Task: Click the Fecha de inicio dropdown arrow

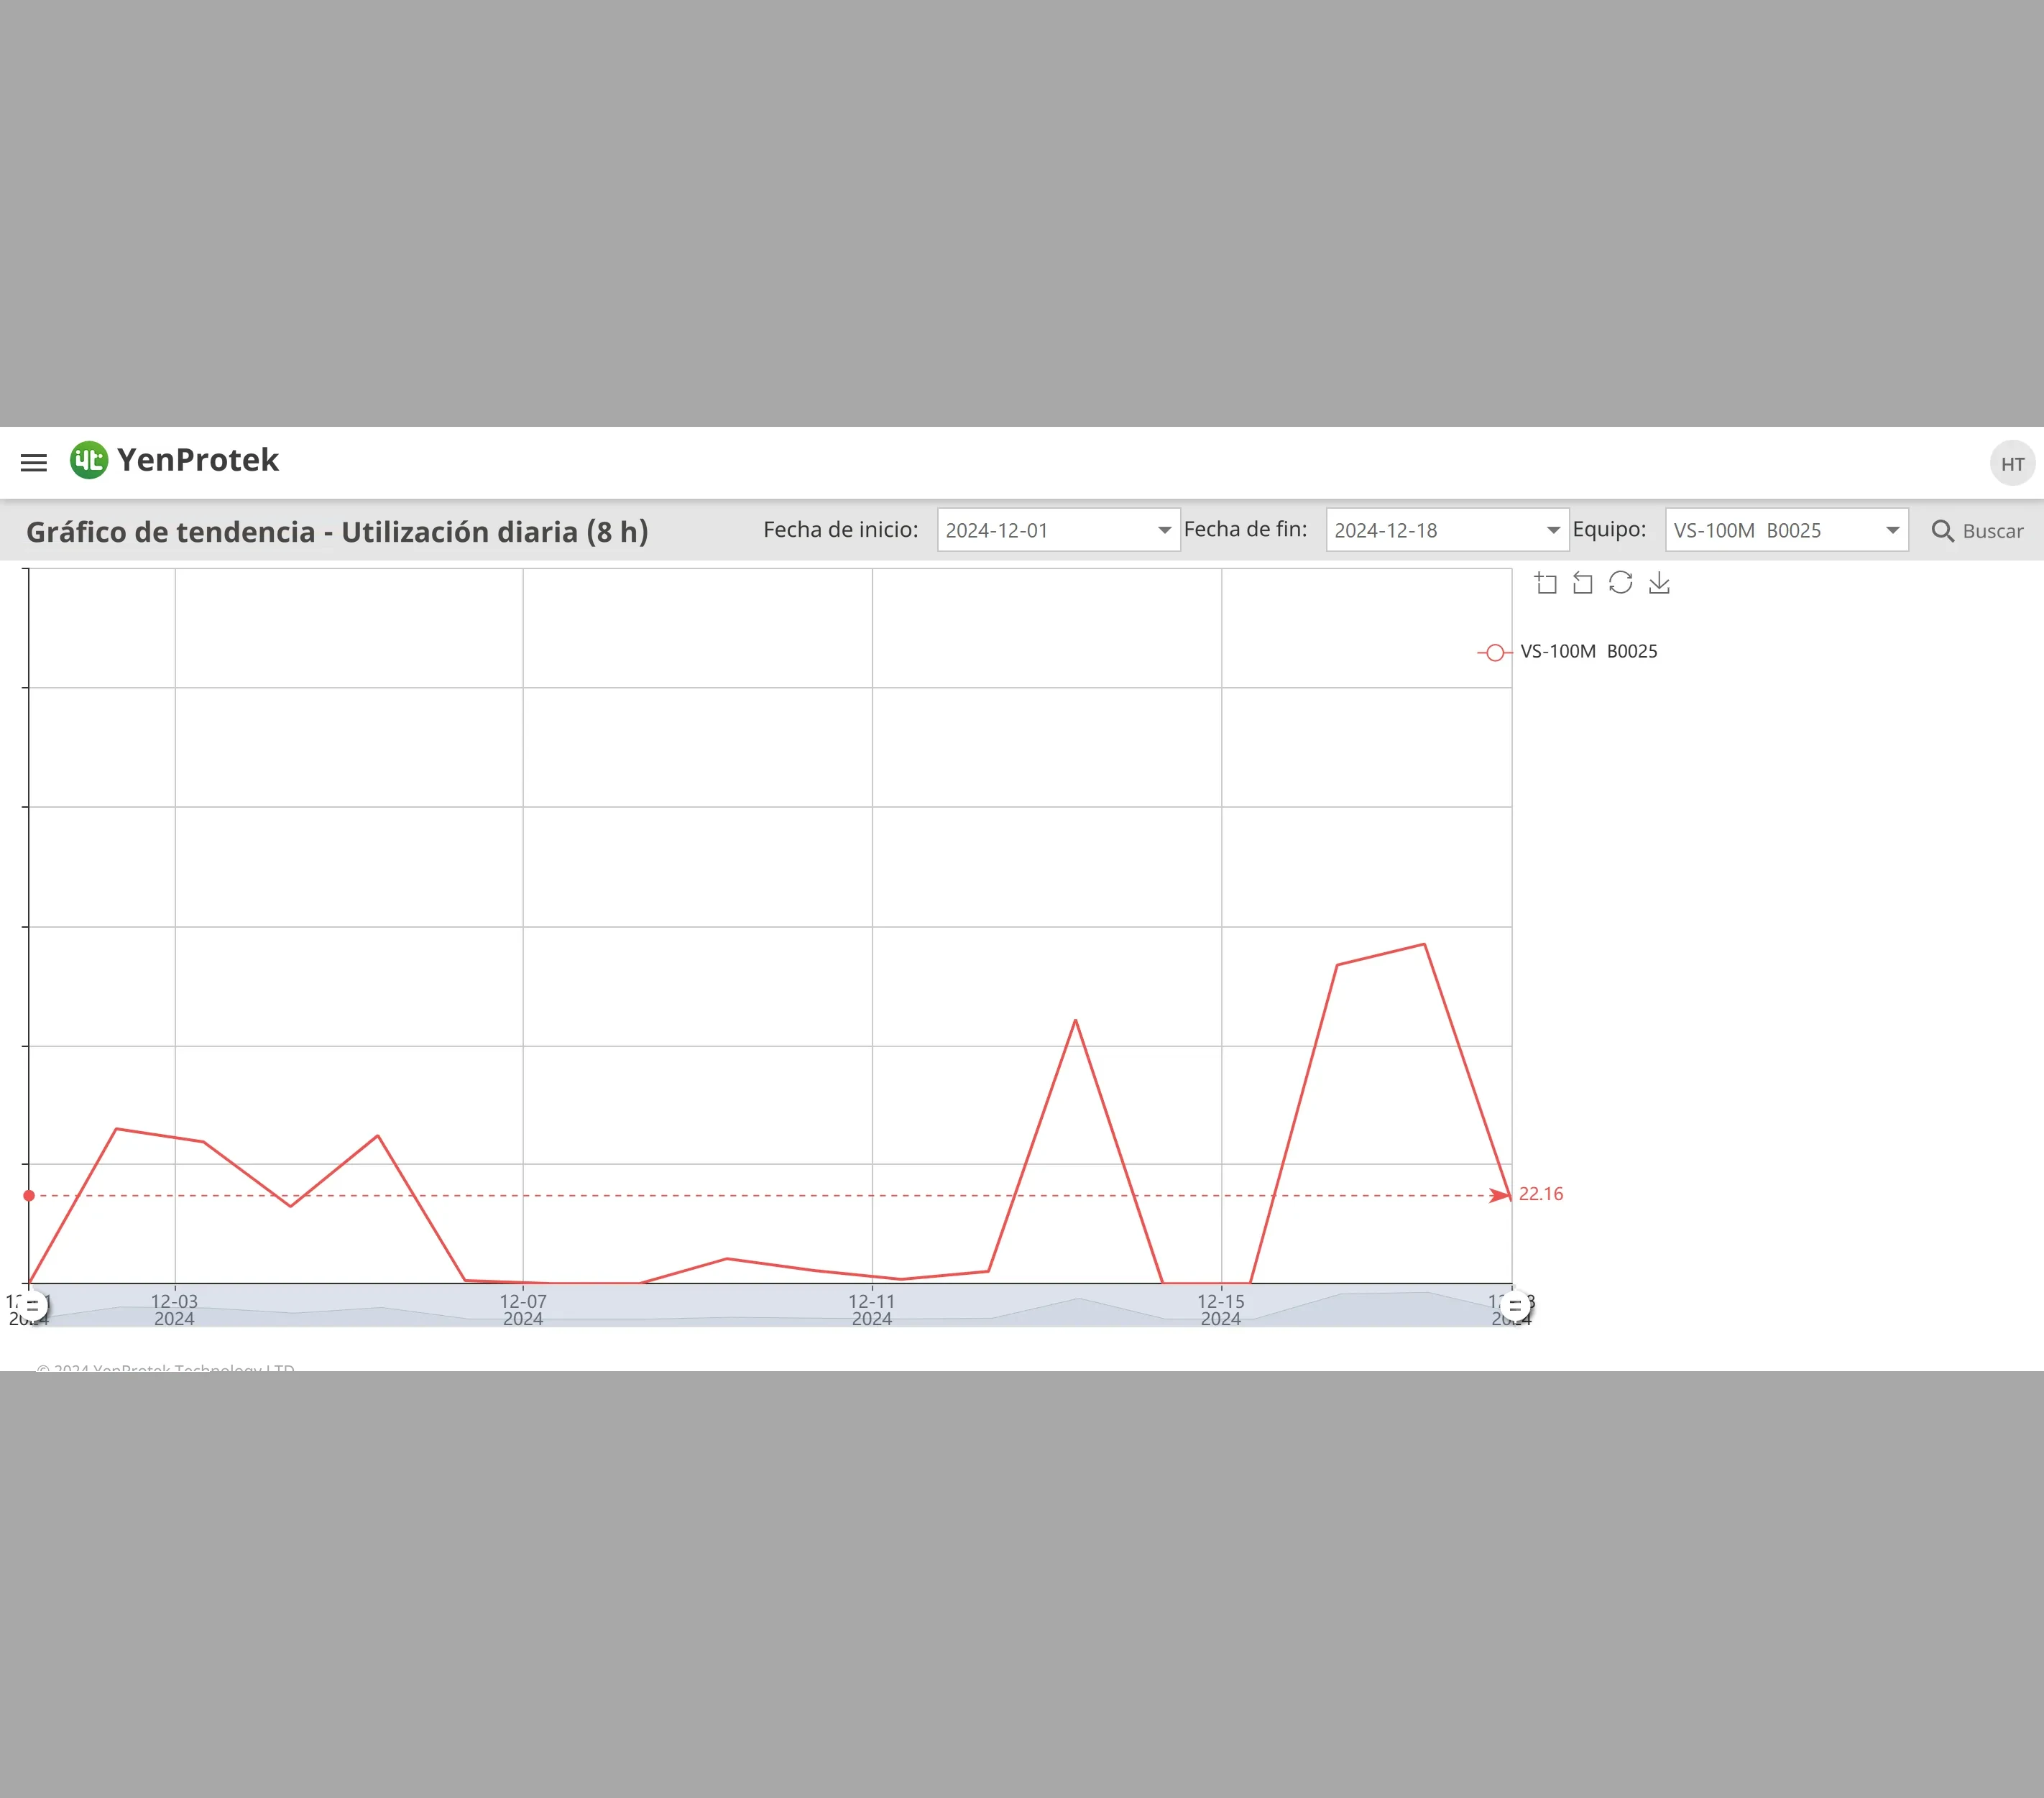Action: 1164,530
